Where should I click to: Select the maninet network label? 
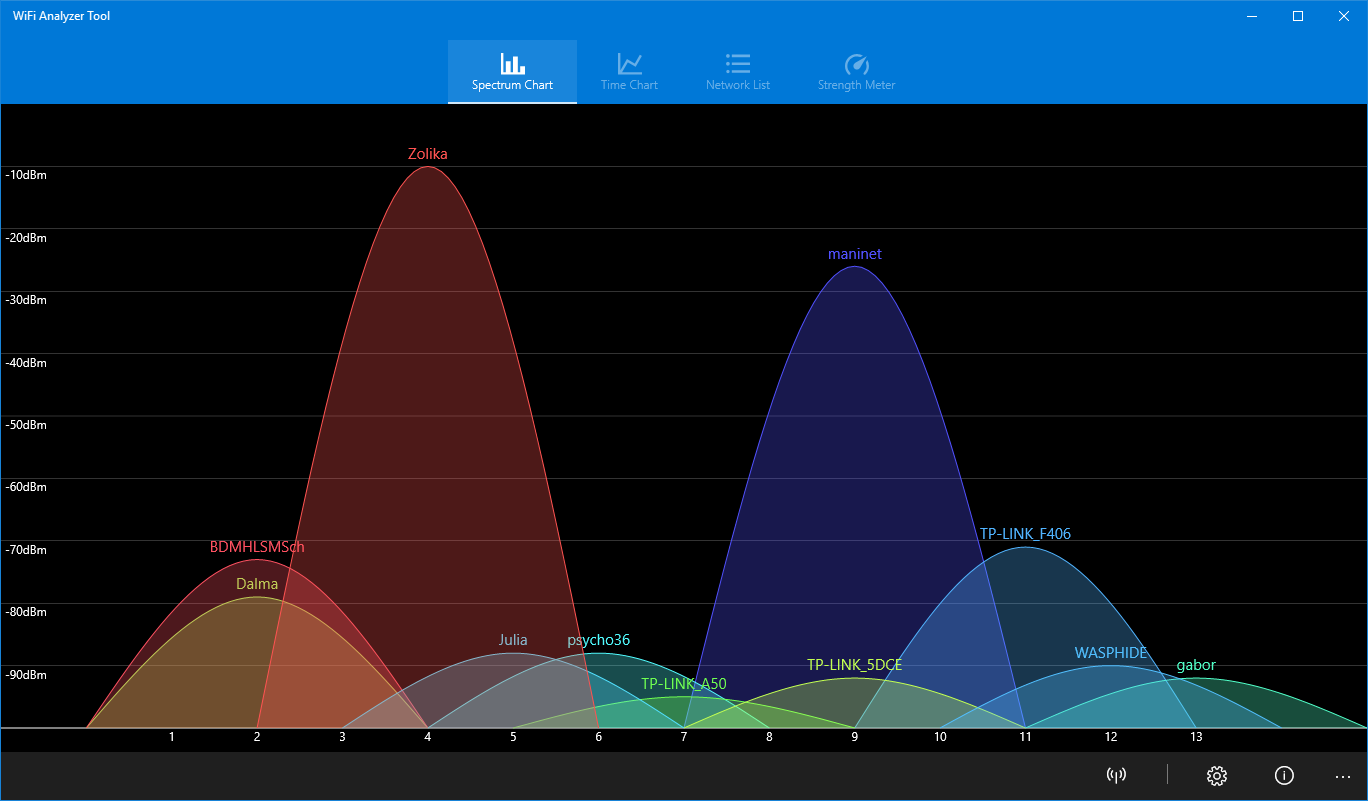pos(854,253)
